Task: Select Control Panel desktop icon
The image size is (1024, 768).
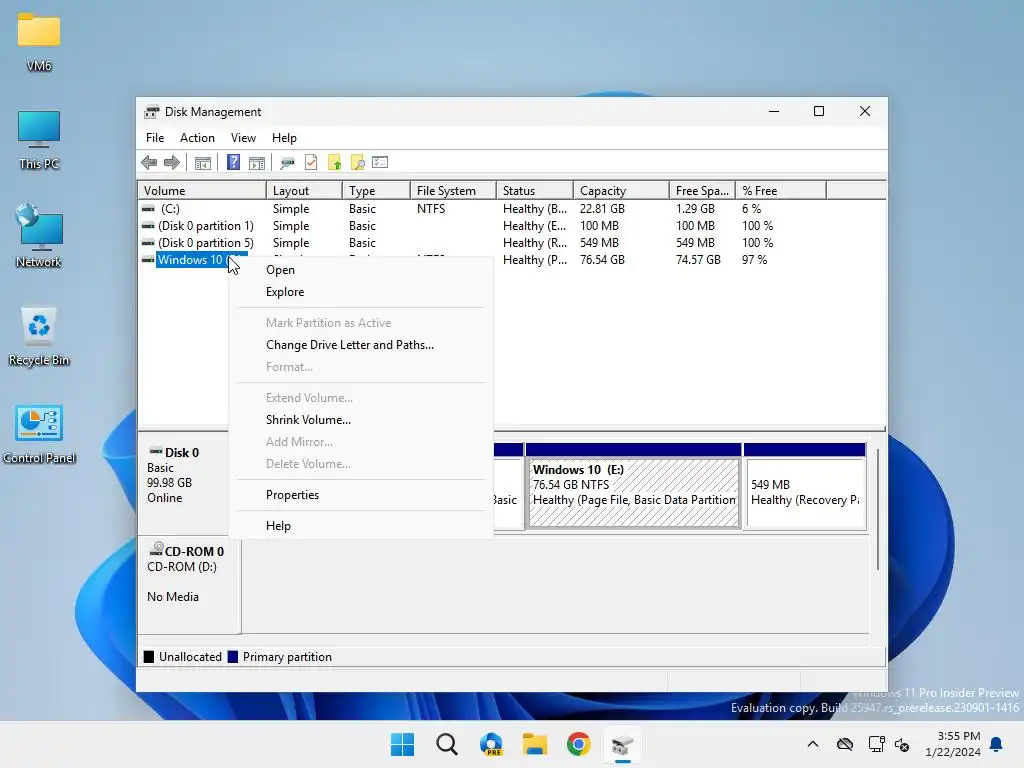Action: pos(39,434)
